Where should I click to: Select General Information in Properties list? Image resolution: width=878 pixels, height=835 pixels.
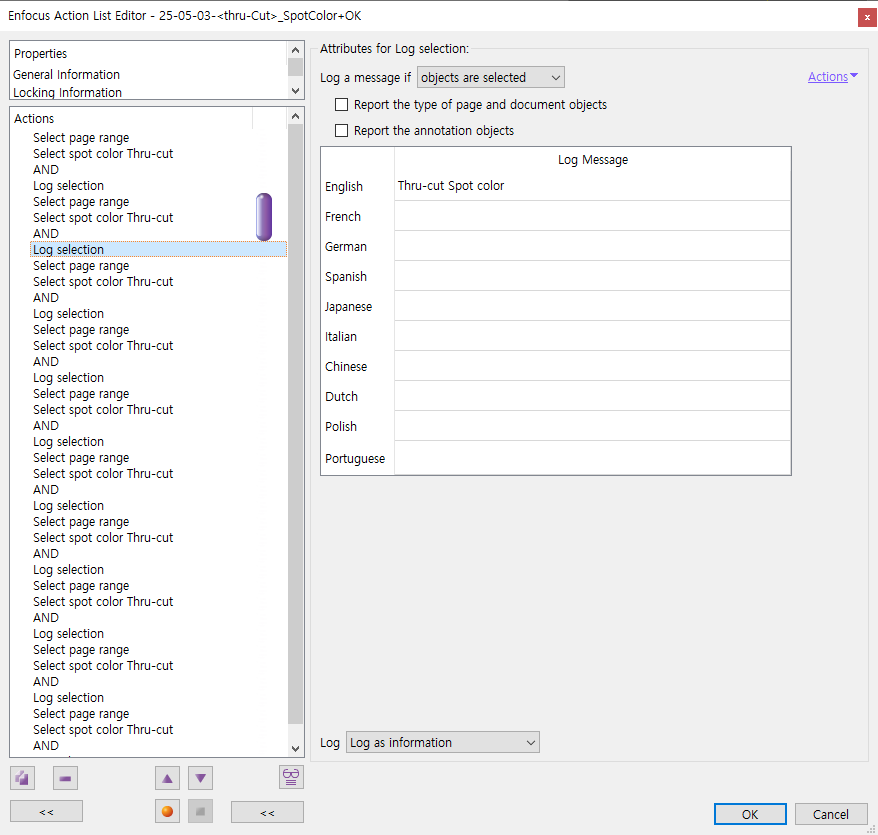click(x=67, y=75)
